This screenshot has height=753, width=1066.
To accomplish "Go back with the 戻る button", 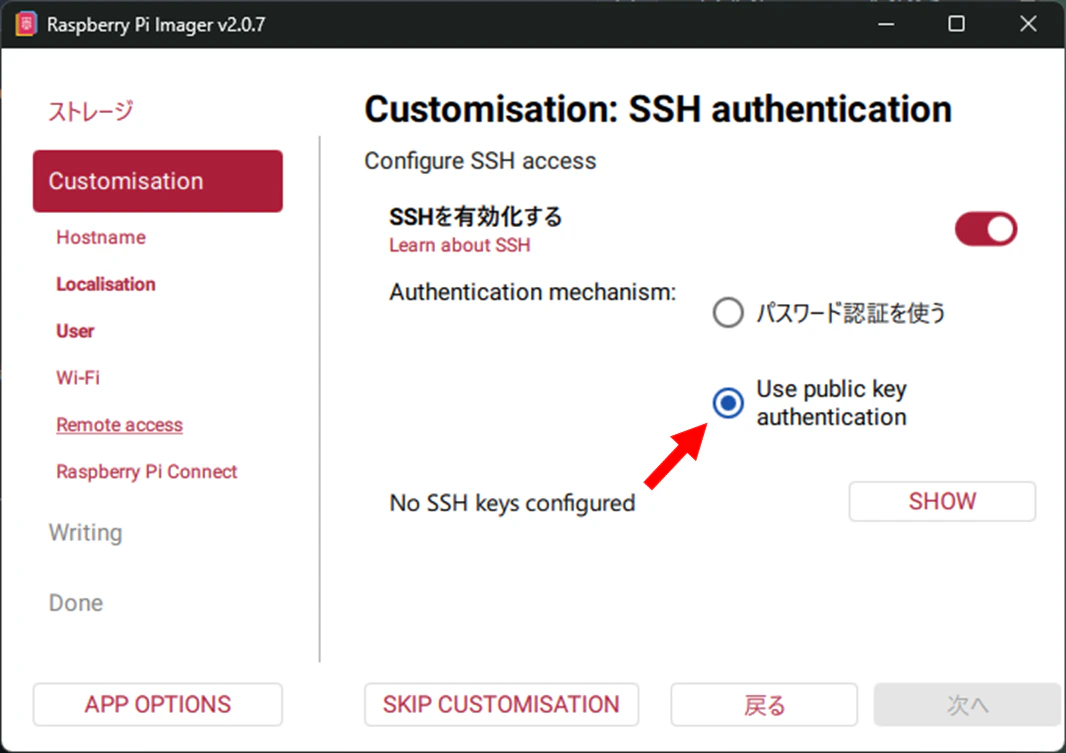I will (764, 704).
